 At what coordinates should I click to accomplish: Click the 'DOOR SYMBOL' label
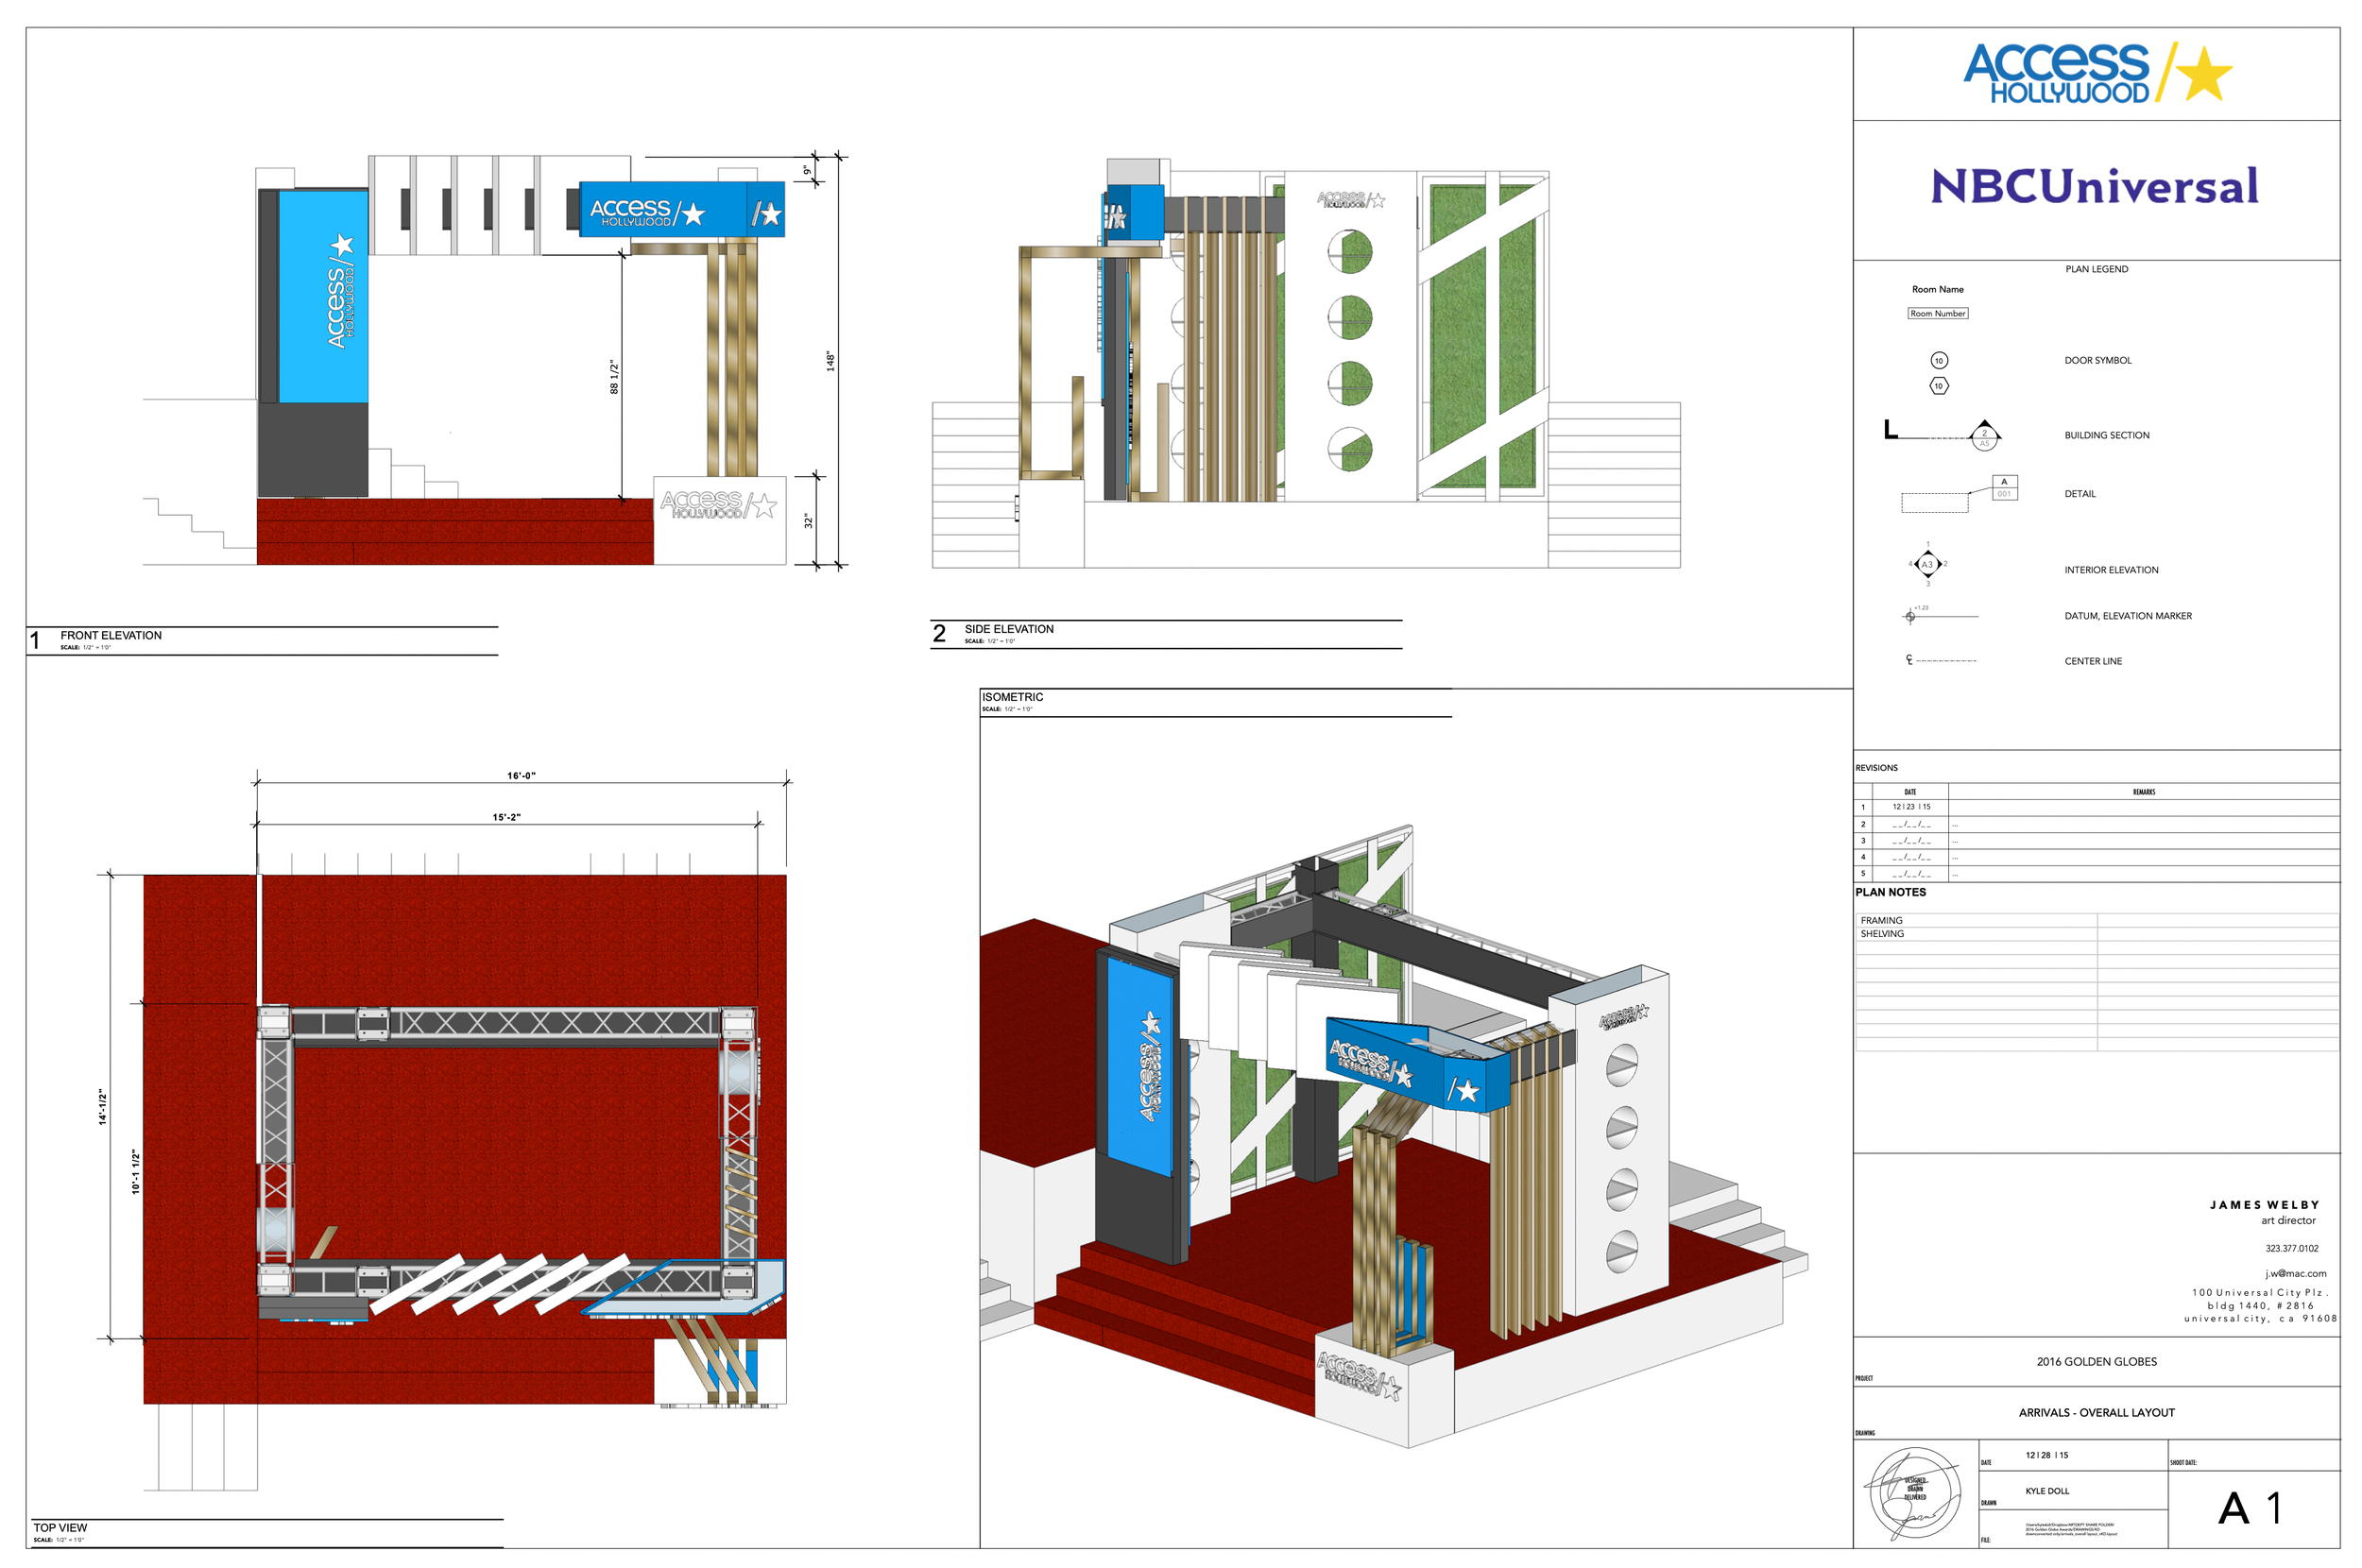(x=2097, y=360)
